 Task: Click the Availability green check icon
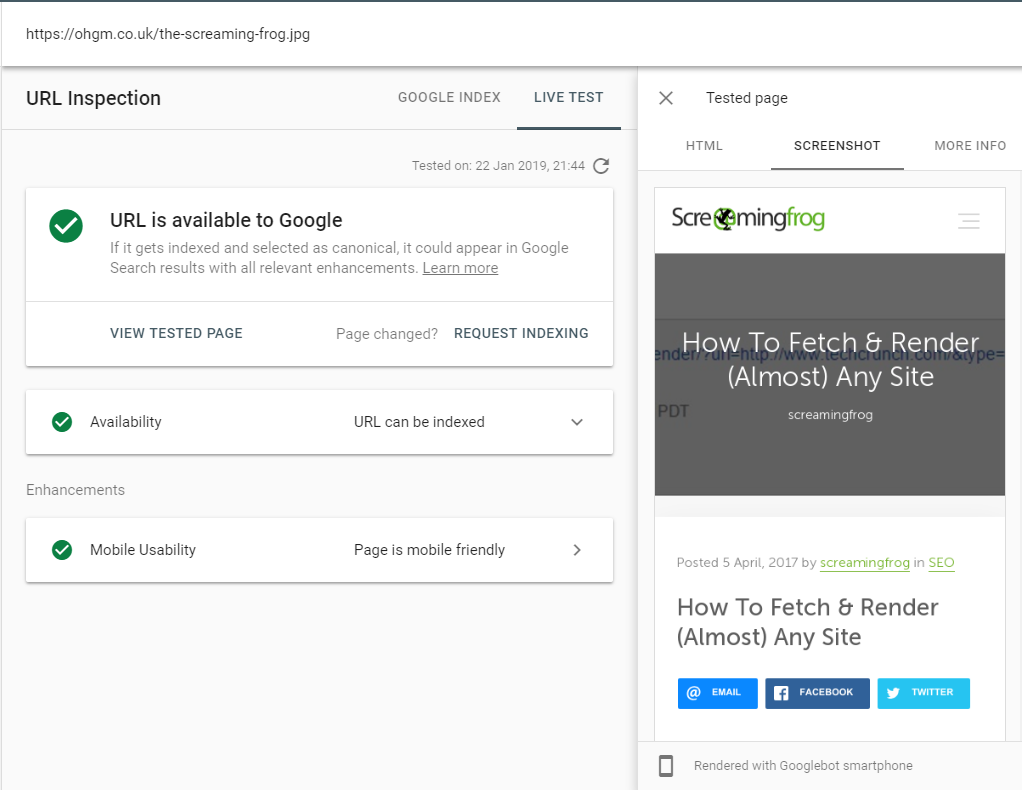tap(62, 422)
